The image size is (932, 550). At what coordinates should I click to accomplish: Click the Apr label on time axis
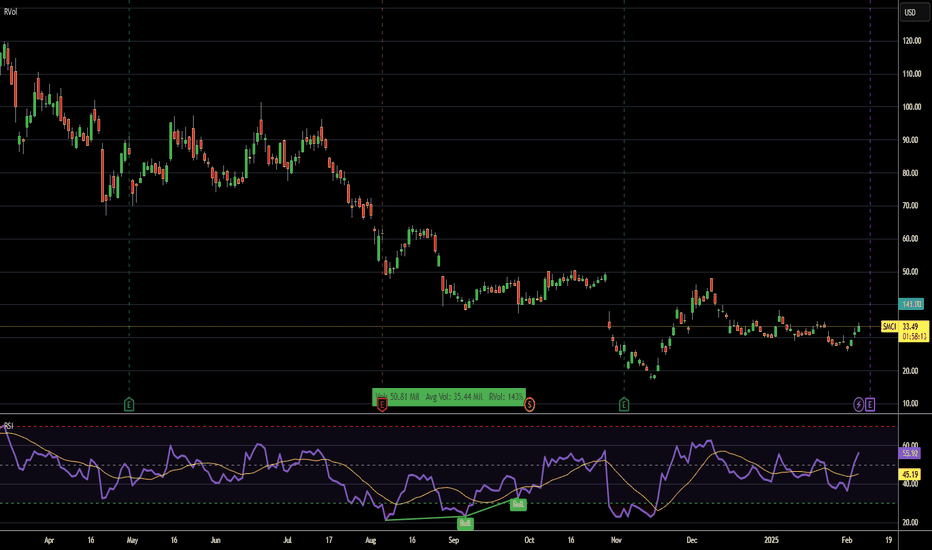pyautogui.click(x=49, y=540)
